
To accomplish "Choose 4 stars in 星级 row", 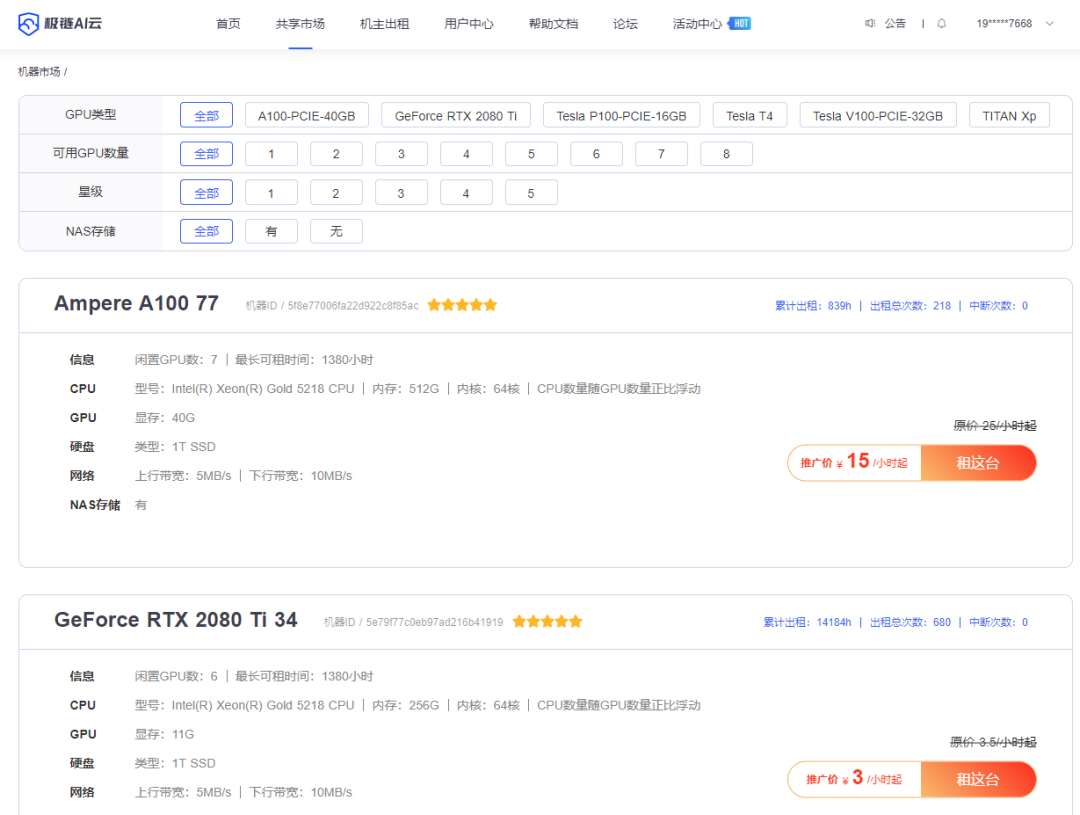I will pyautogui.click(x=466, y=193).
